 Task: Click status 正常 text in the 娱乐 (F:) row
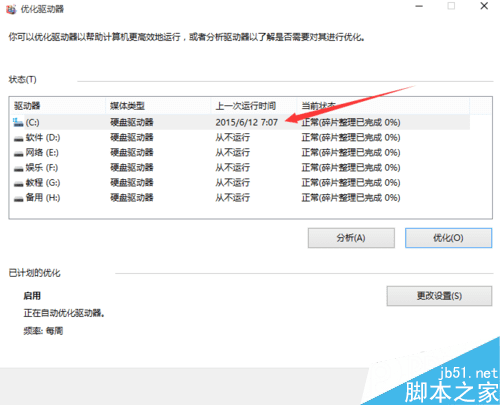point(351,167)
